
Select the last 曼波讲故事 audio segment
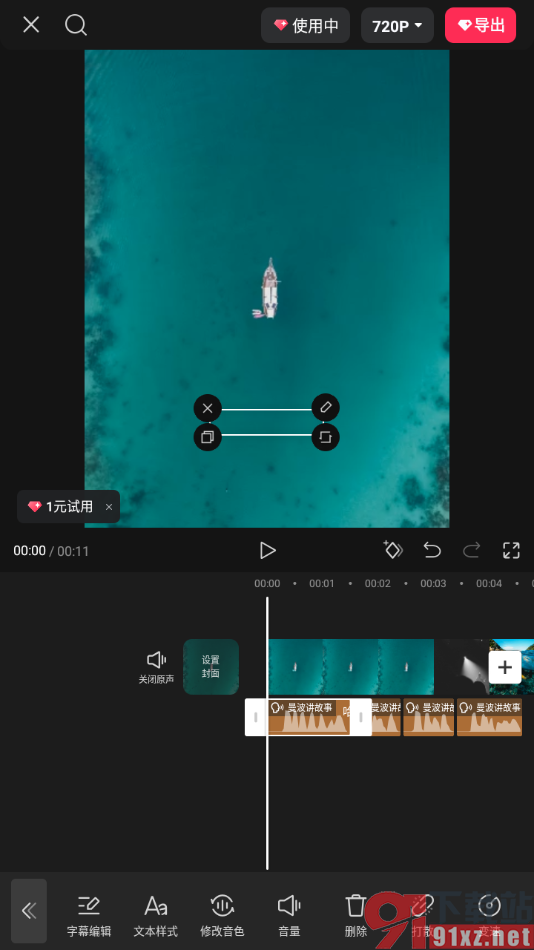490,717
